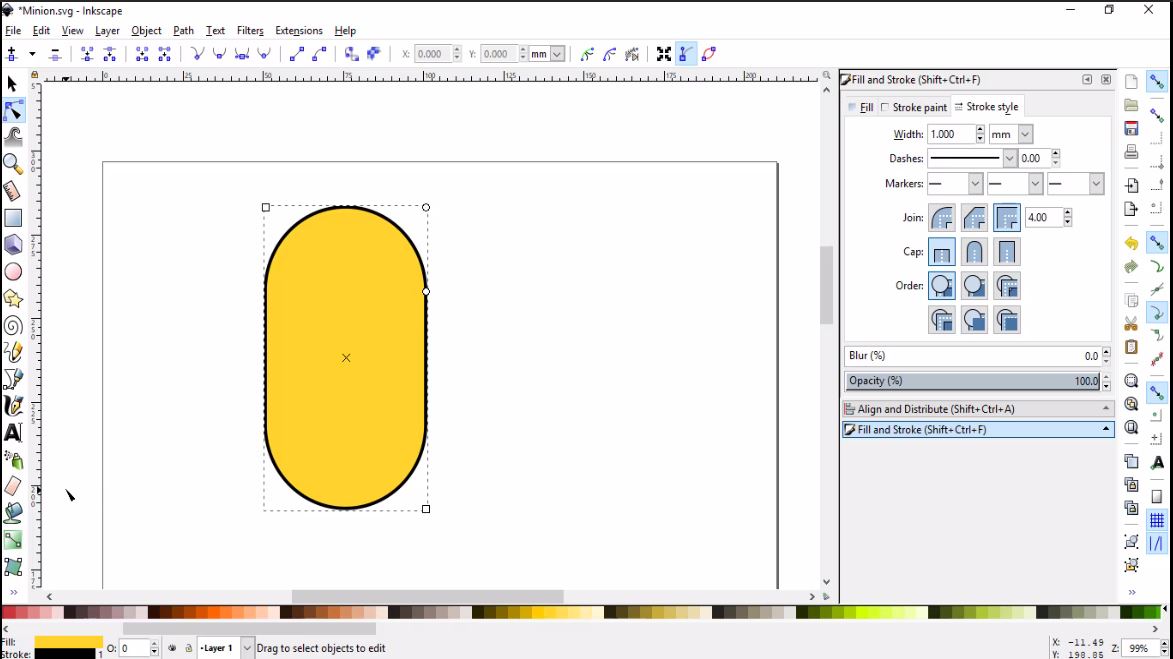Click the Print document icon
The image size is (1173, 659).
tap(1131, 152)
